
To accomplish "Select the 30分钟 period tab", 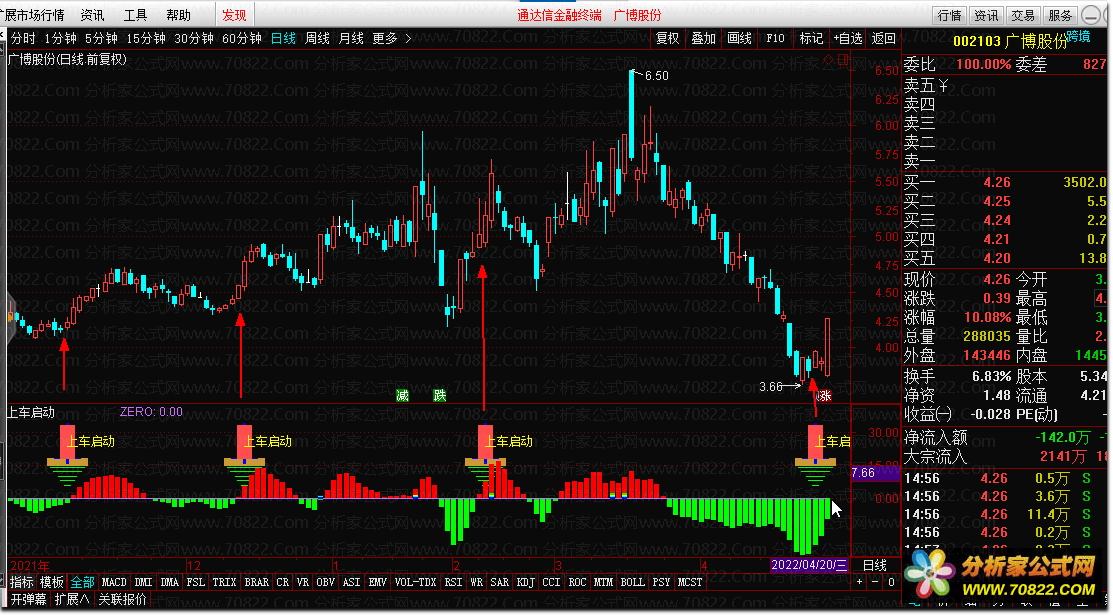I will click(194, 38).
